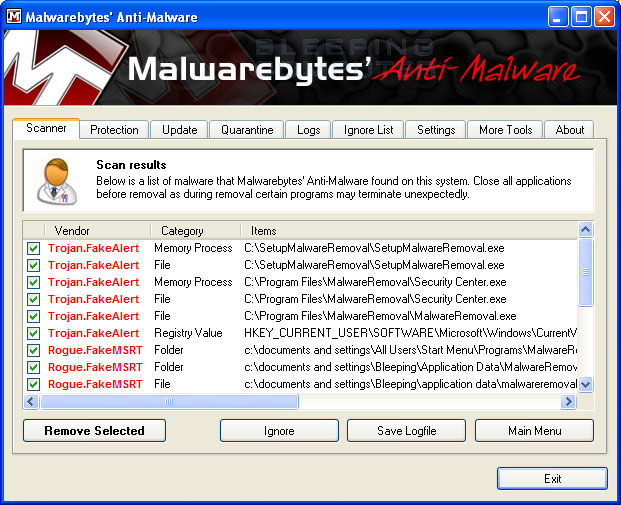The width and height of the screenshot is (621, 505).
Task: Click the Exit button
Action: pos(552,479)
